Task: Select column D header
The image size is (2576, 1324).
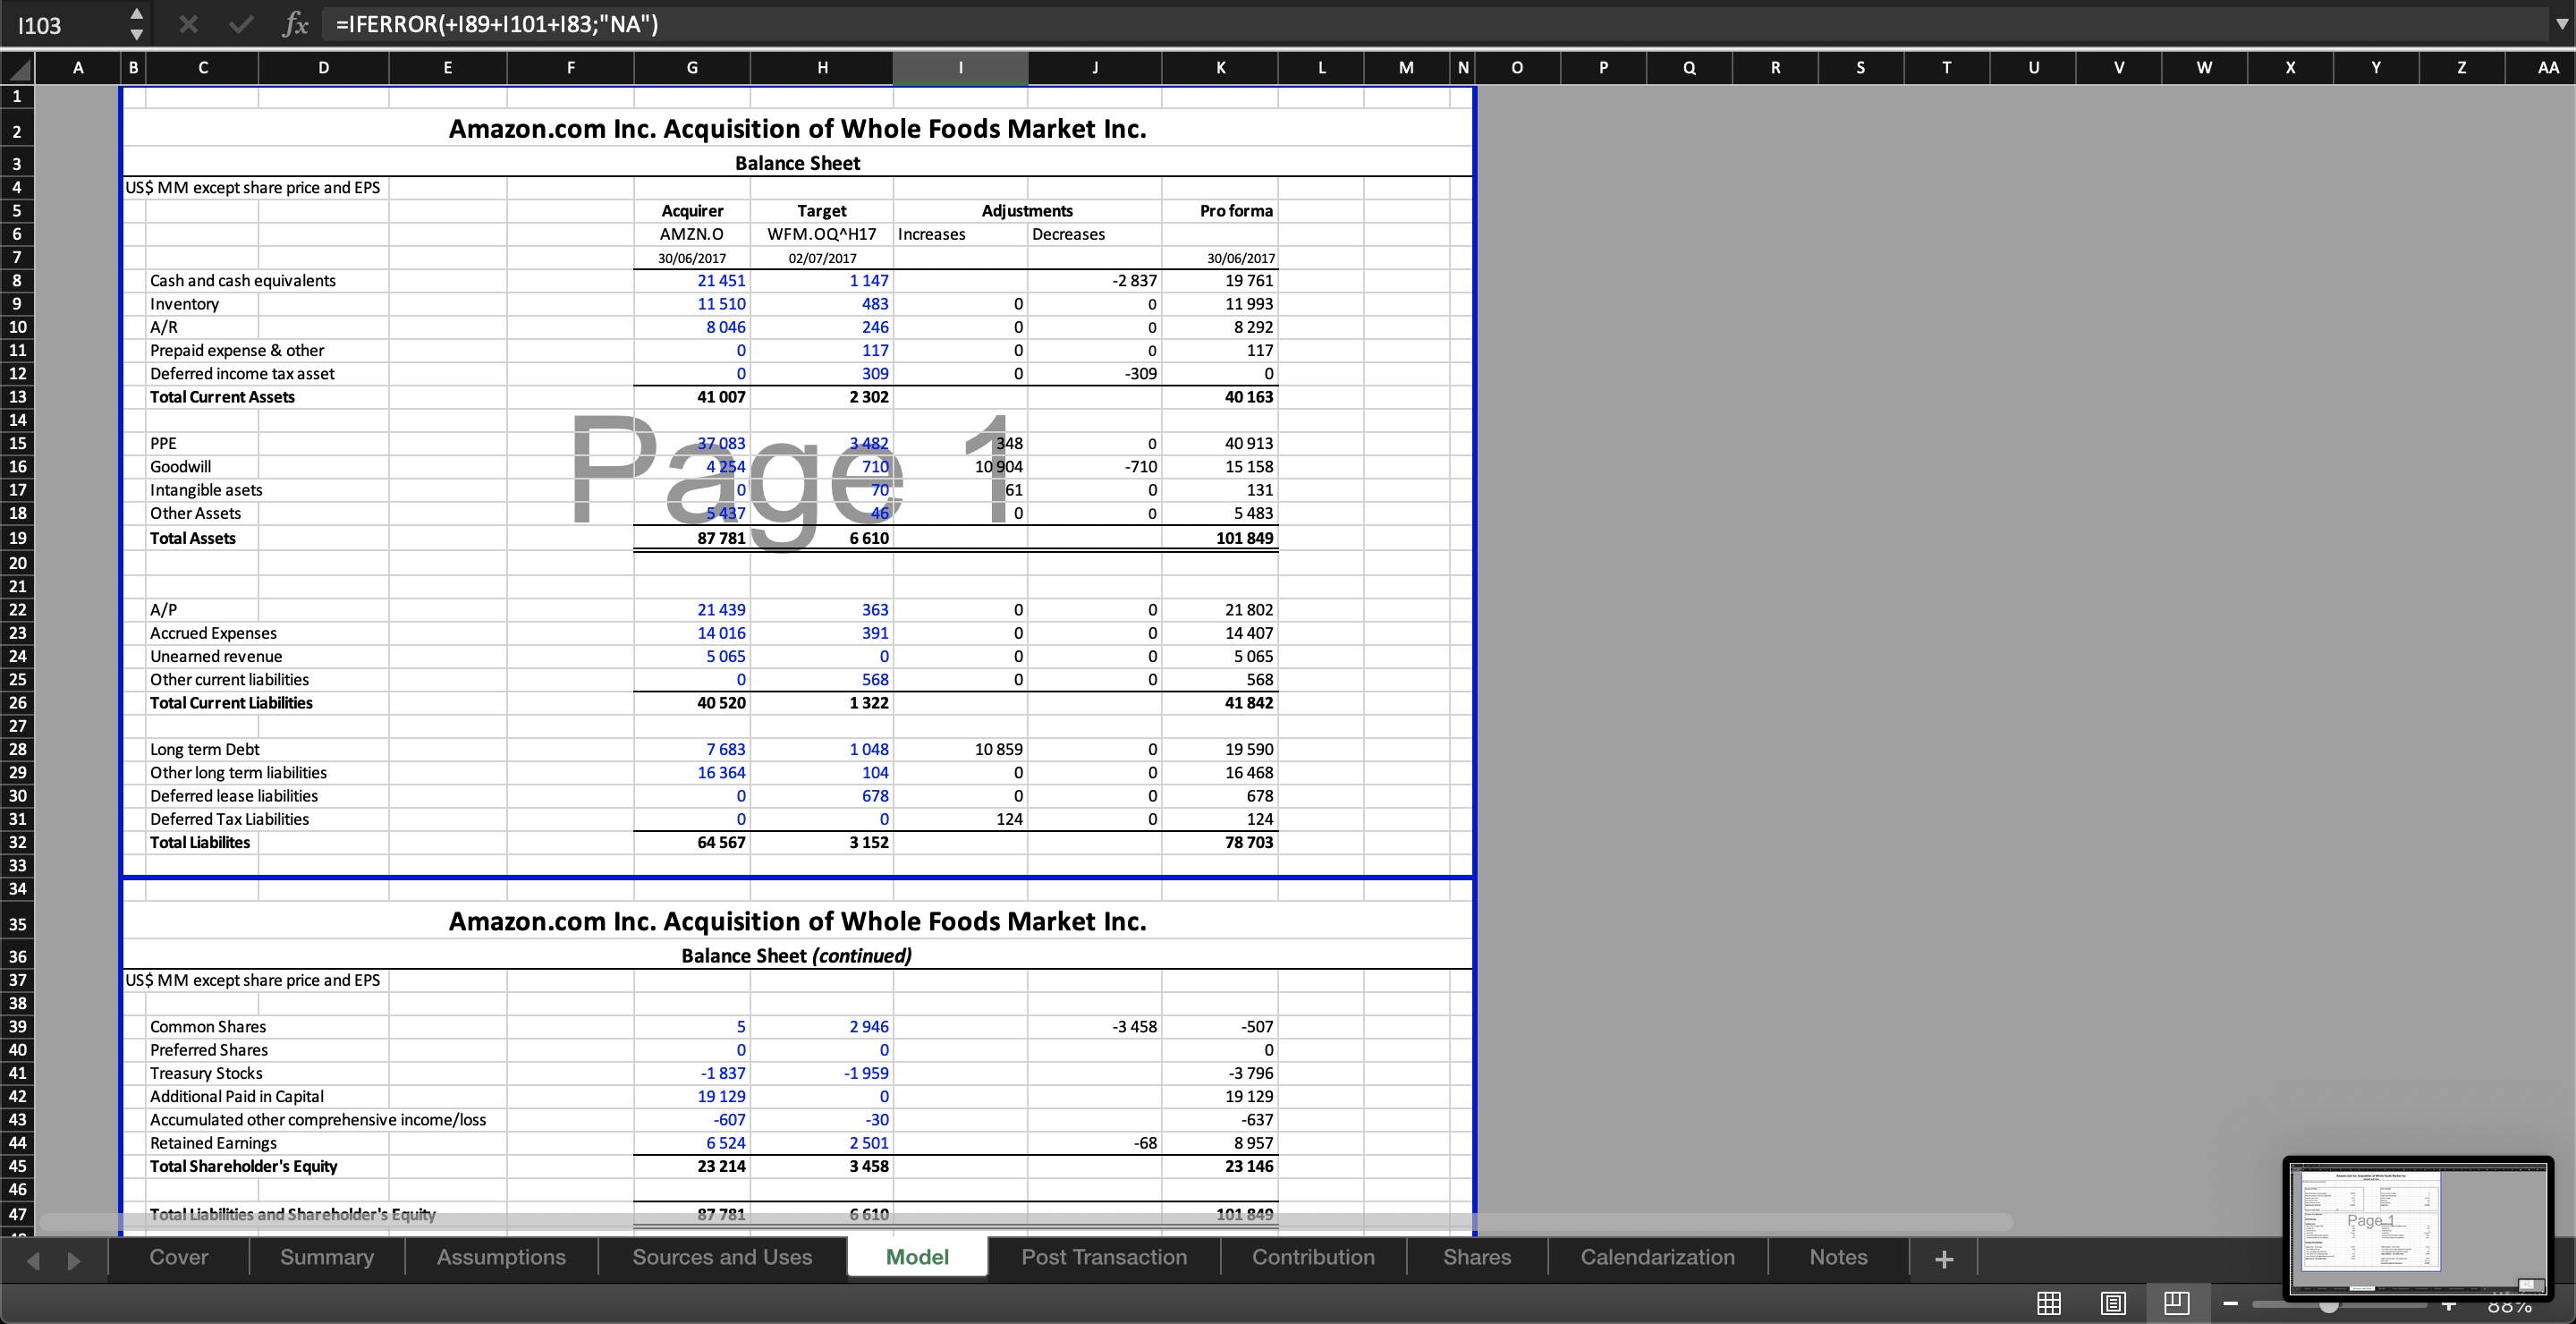Action: tap(323, 68)
